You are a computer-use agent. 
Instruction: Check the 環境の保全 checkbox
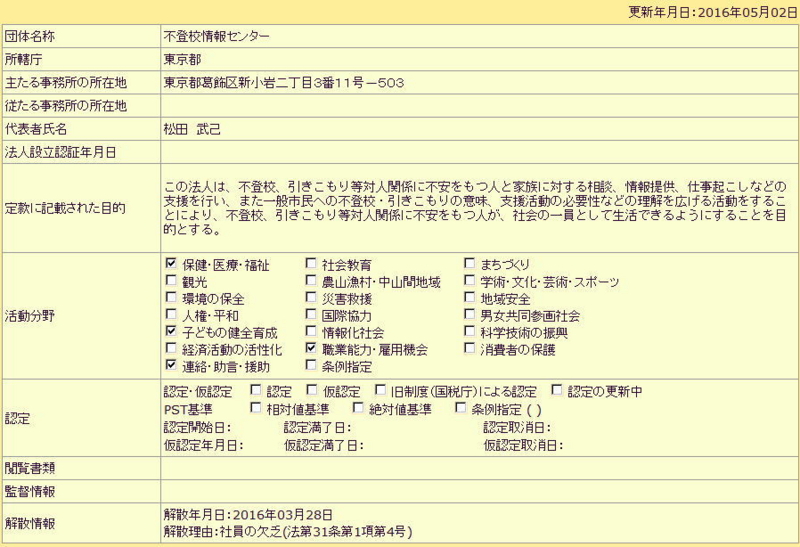(x=171, y=297)
